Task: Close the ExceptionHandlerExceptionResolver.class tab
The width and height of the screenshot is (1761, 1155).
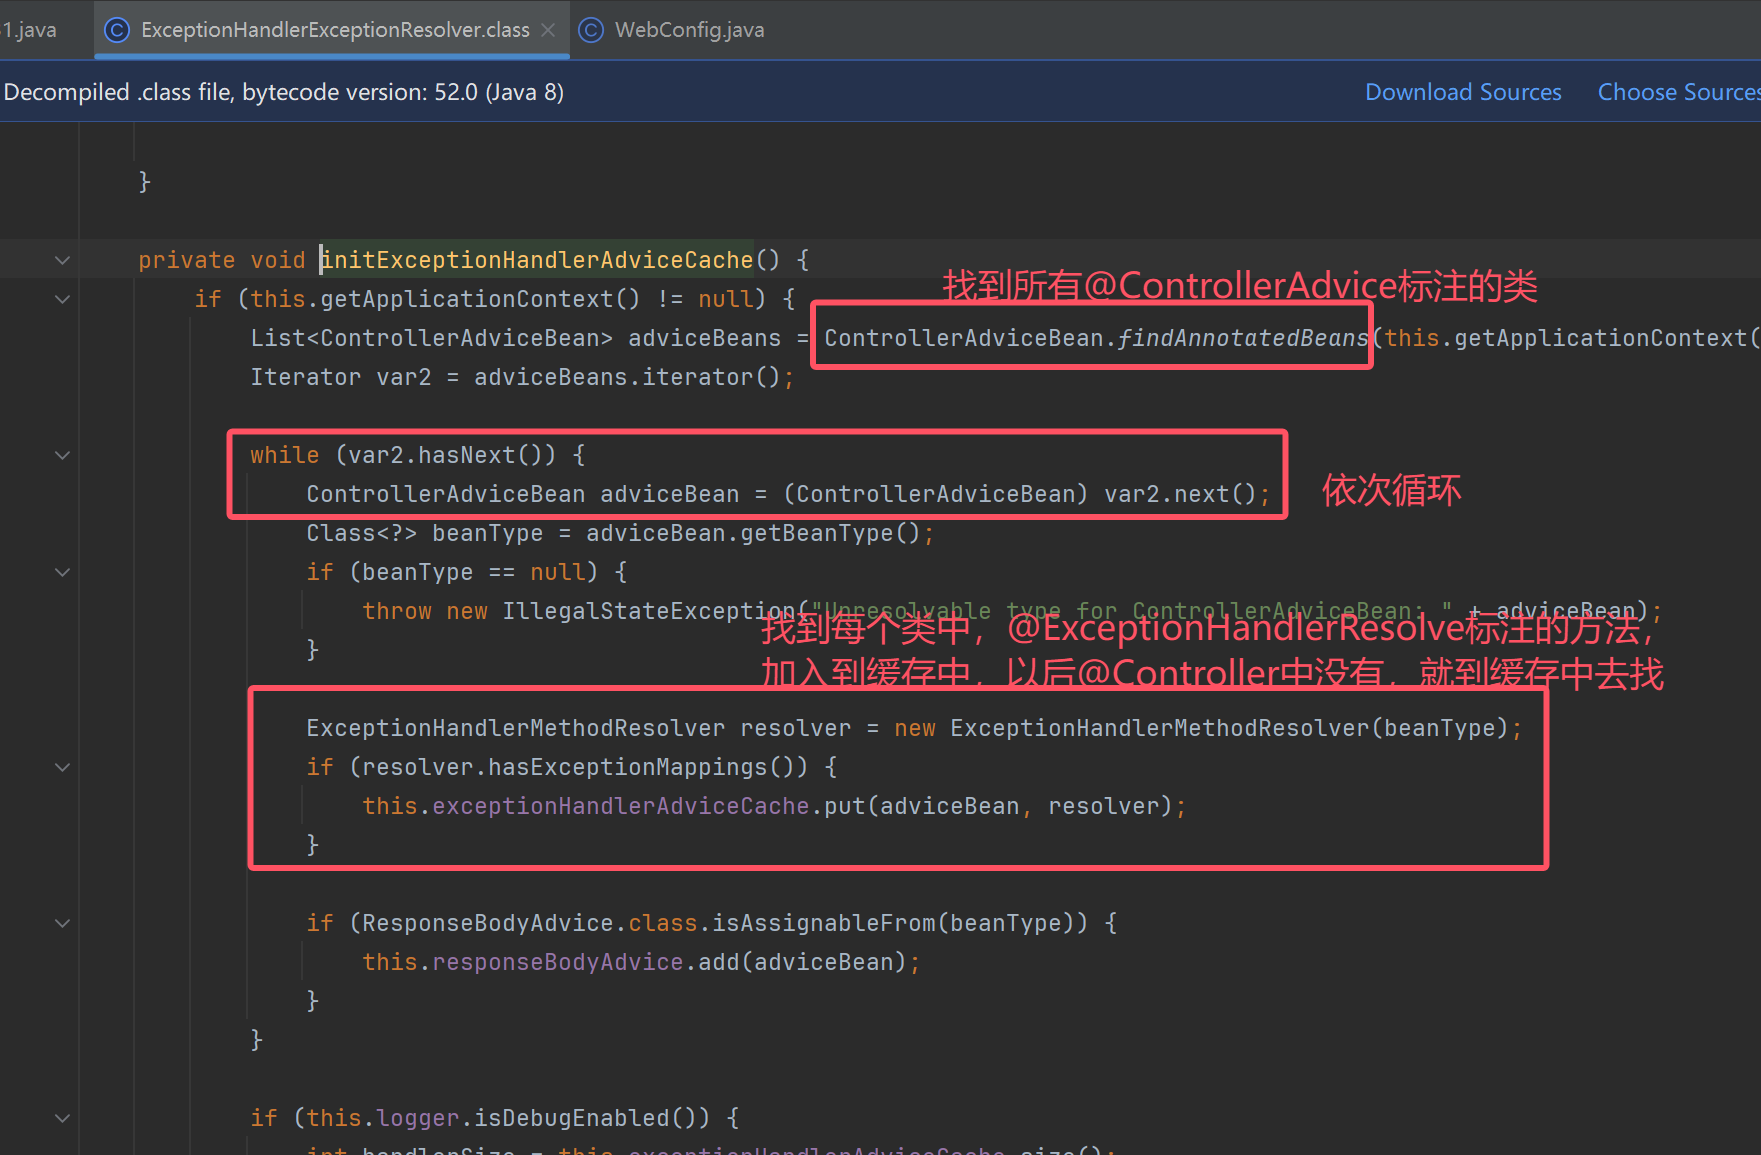Action: click(548, 30)
